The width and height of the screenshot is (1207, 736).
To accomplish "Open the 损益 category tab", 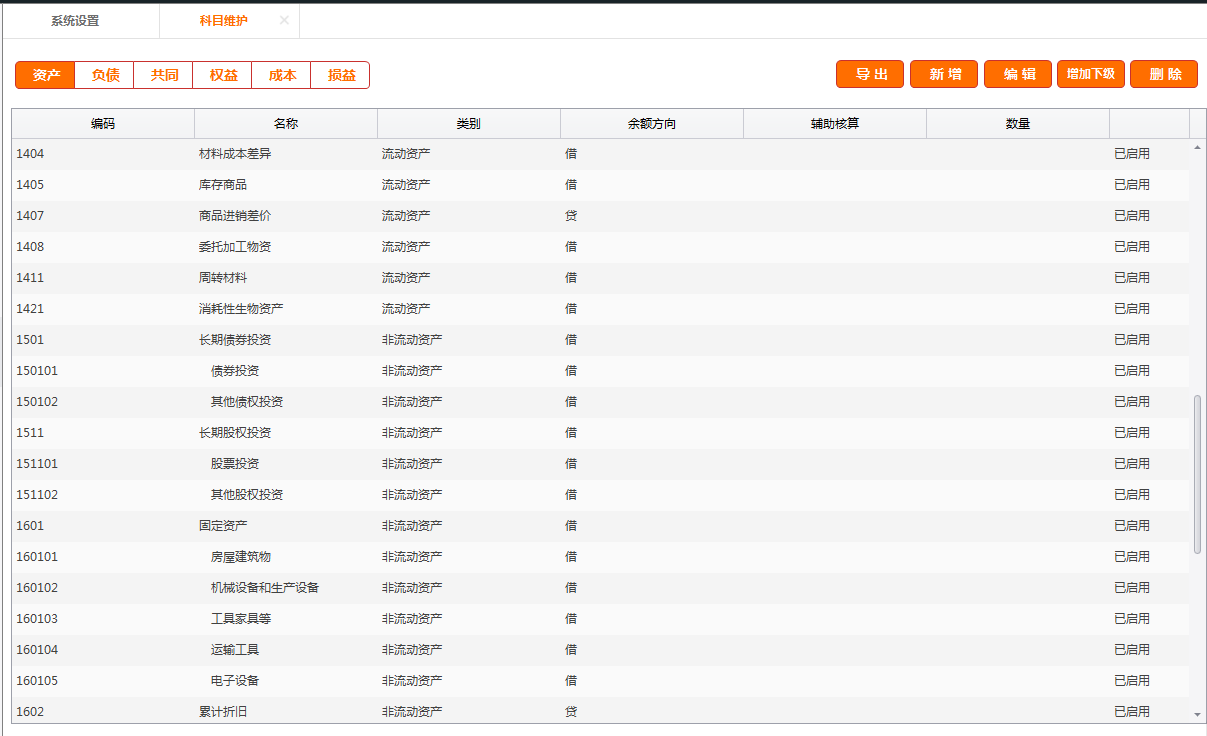I will (x=341, y=75).
